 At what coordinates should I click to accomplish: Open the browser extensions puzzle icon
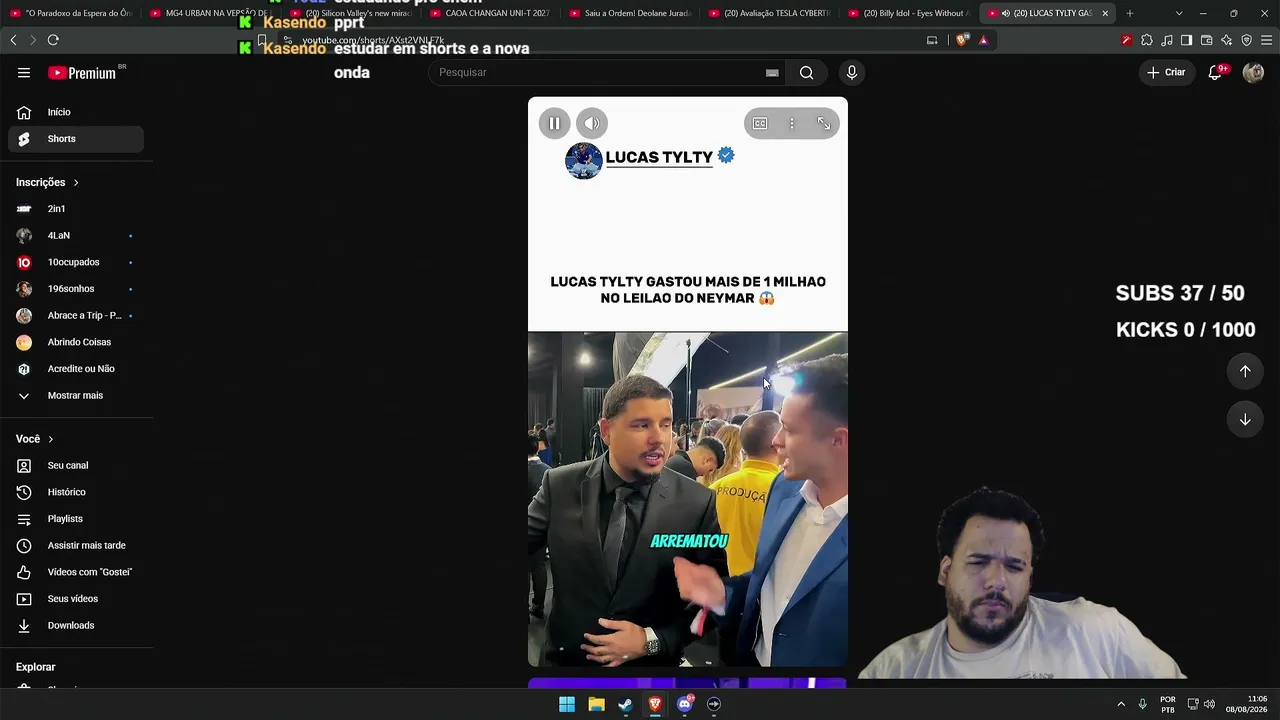tap(1147, 40)
